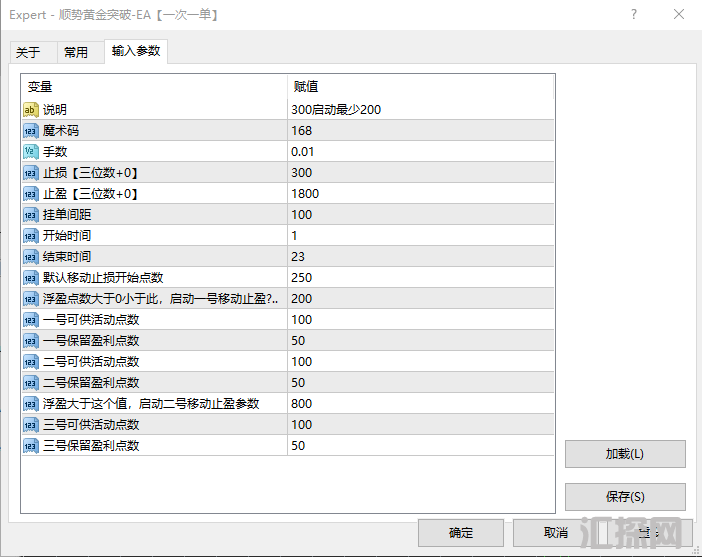
Task: Select the 结束时间 value 23
Action: (x=420, y=257)
